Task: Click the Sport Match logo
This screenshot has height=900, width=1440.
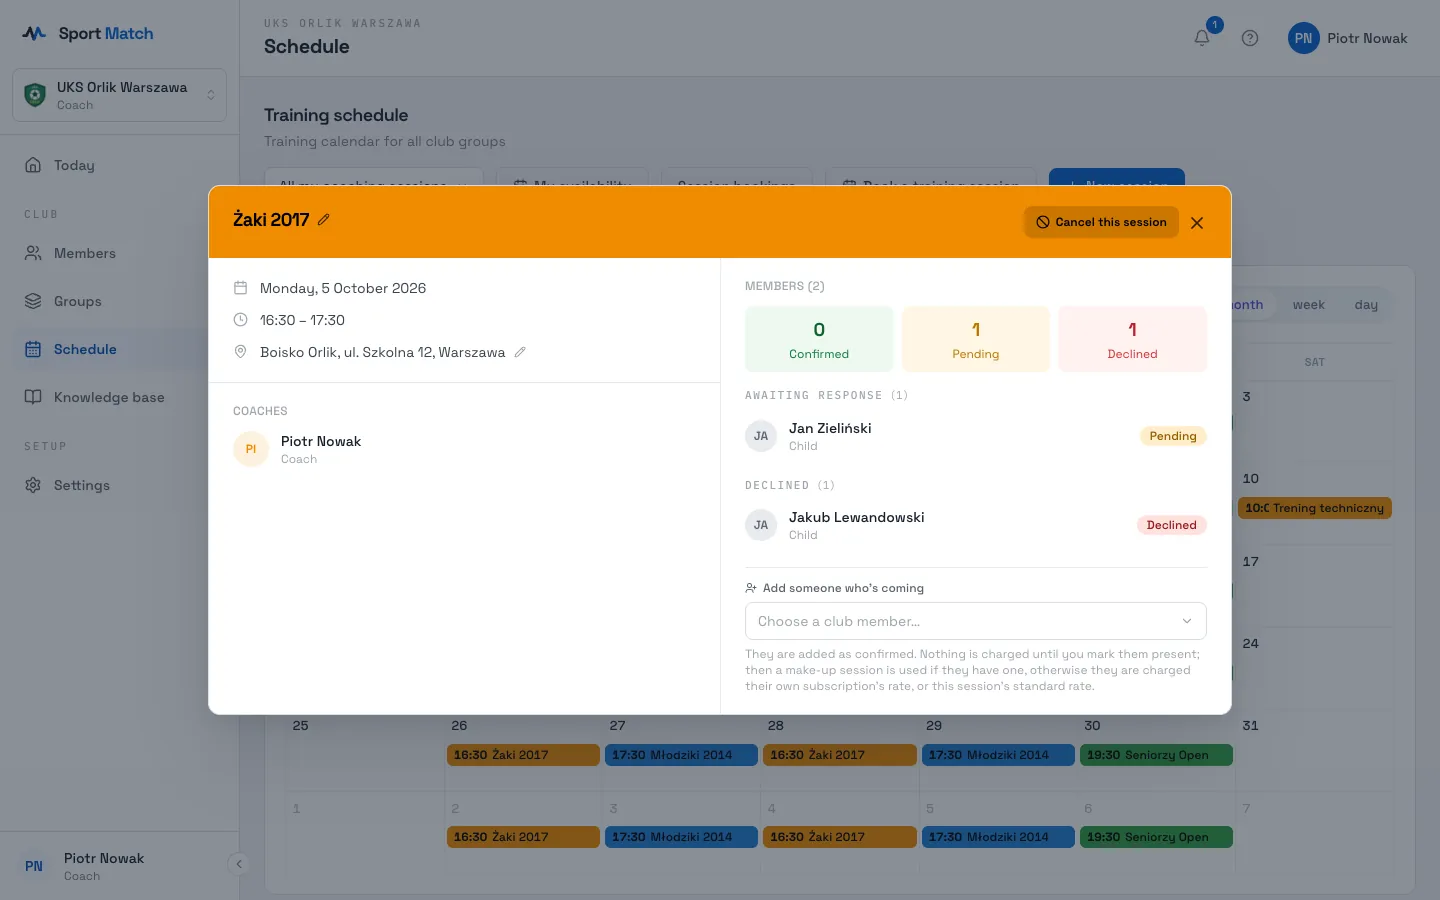Action: click(88, 33)
